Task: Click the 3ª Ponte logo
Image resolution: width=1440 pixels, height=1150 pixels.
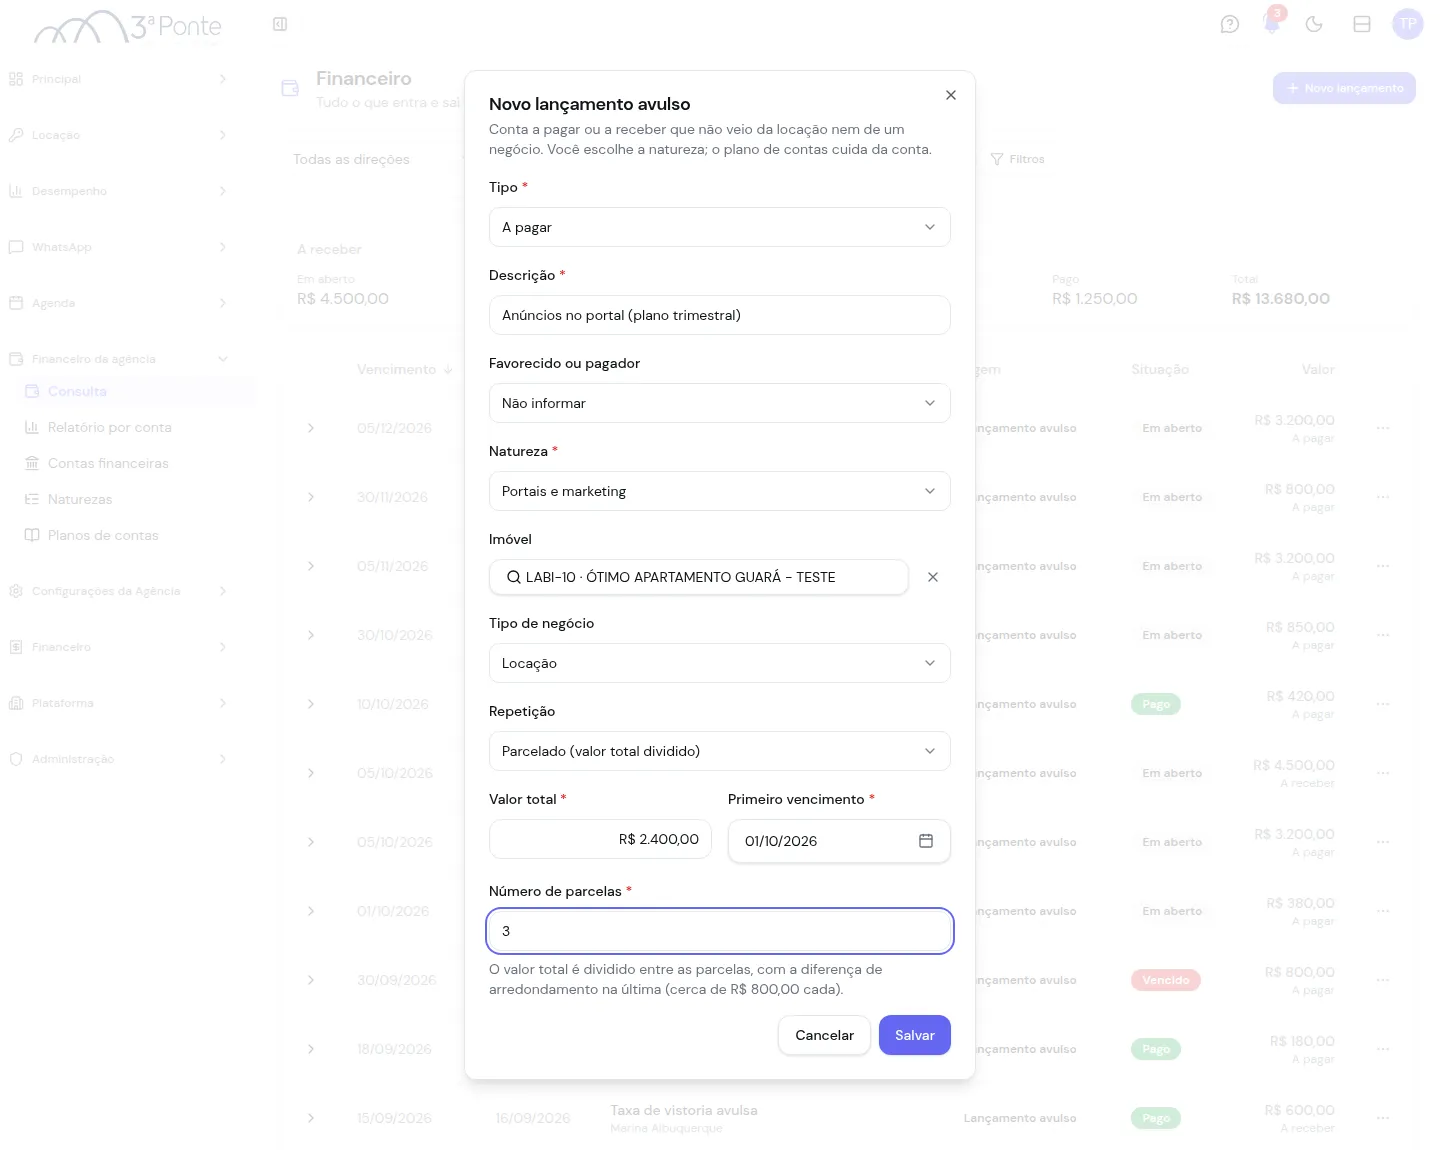Action: [128, 27]
